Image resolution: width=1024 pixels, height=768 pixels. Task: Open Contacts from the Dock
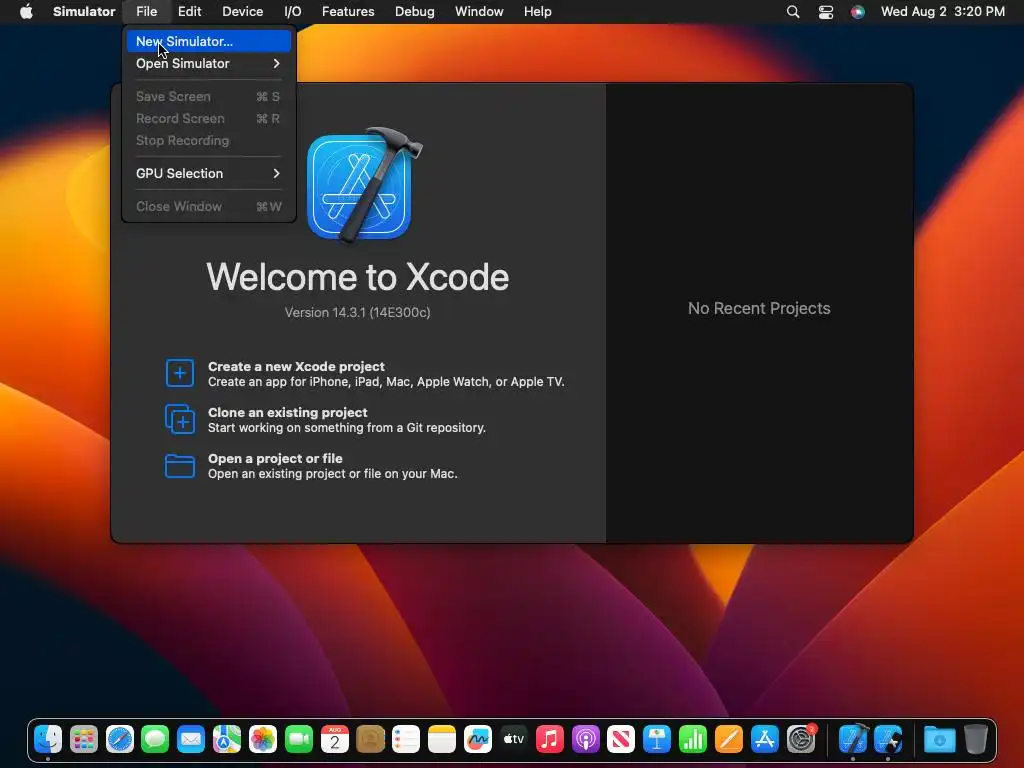pyautogui.click(x=370, y=739)
